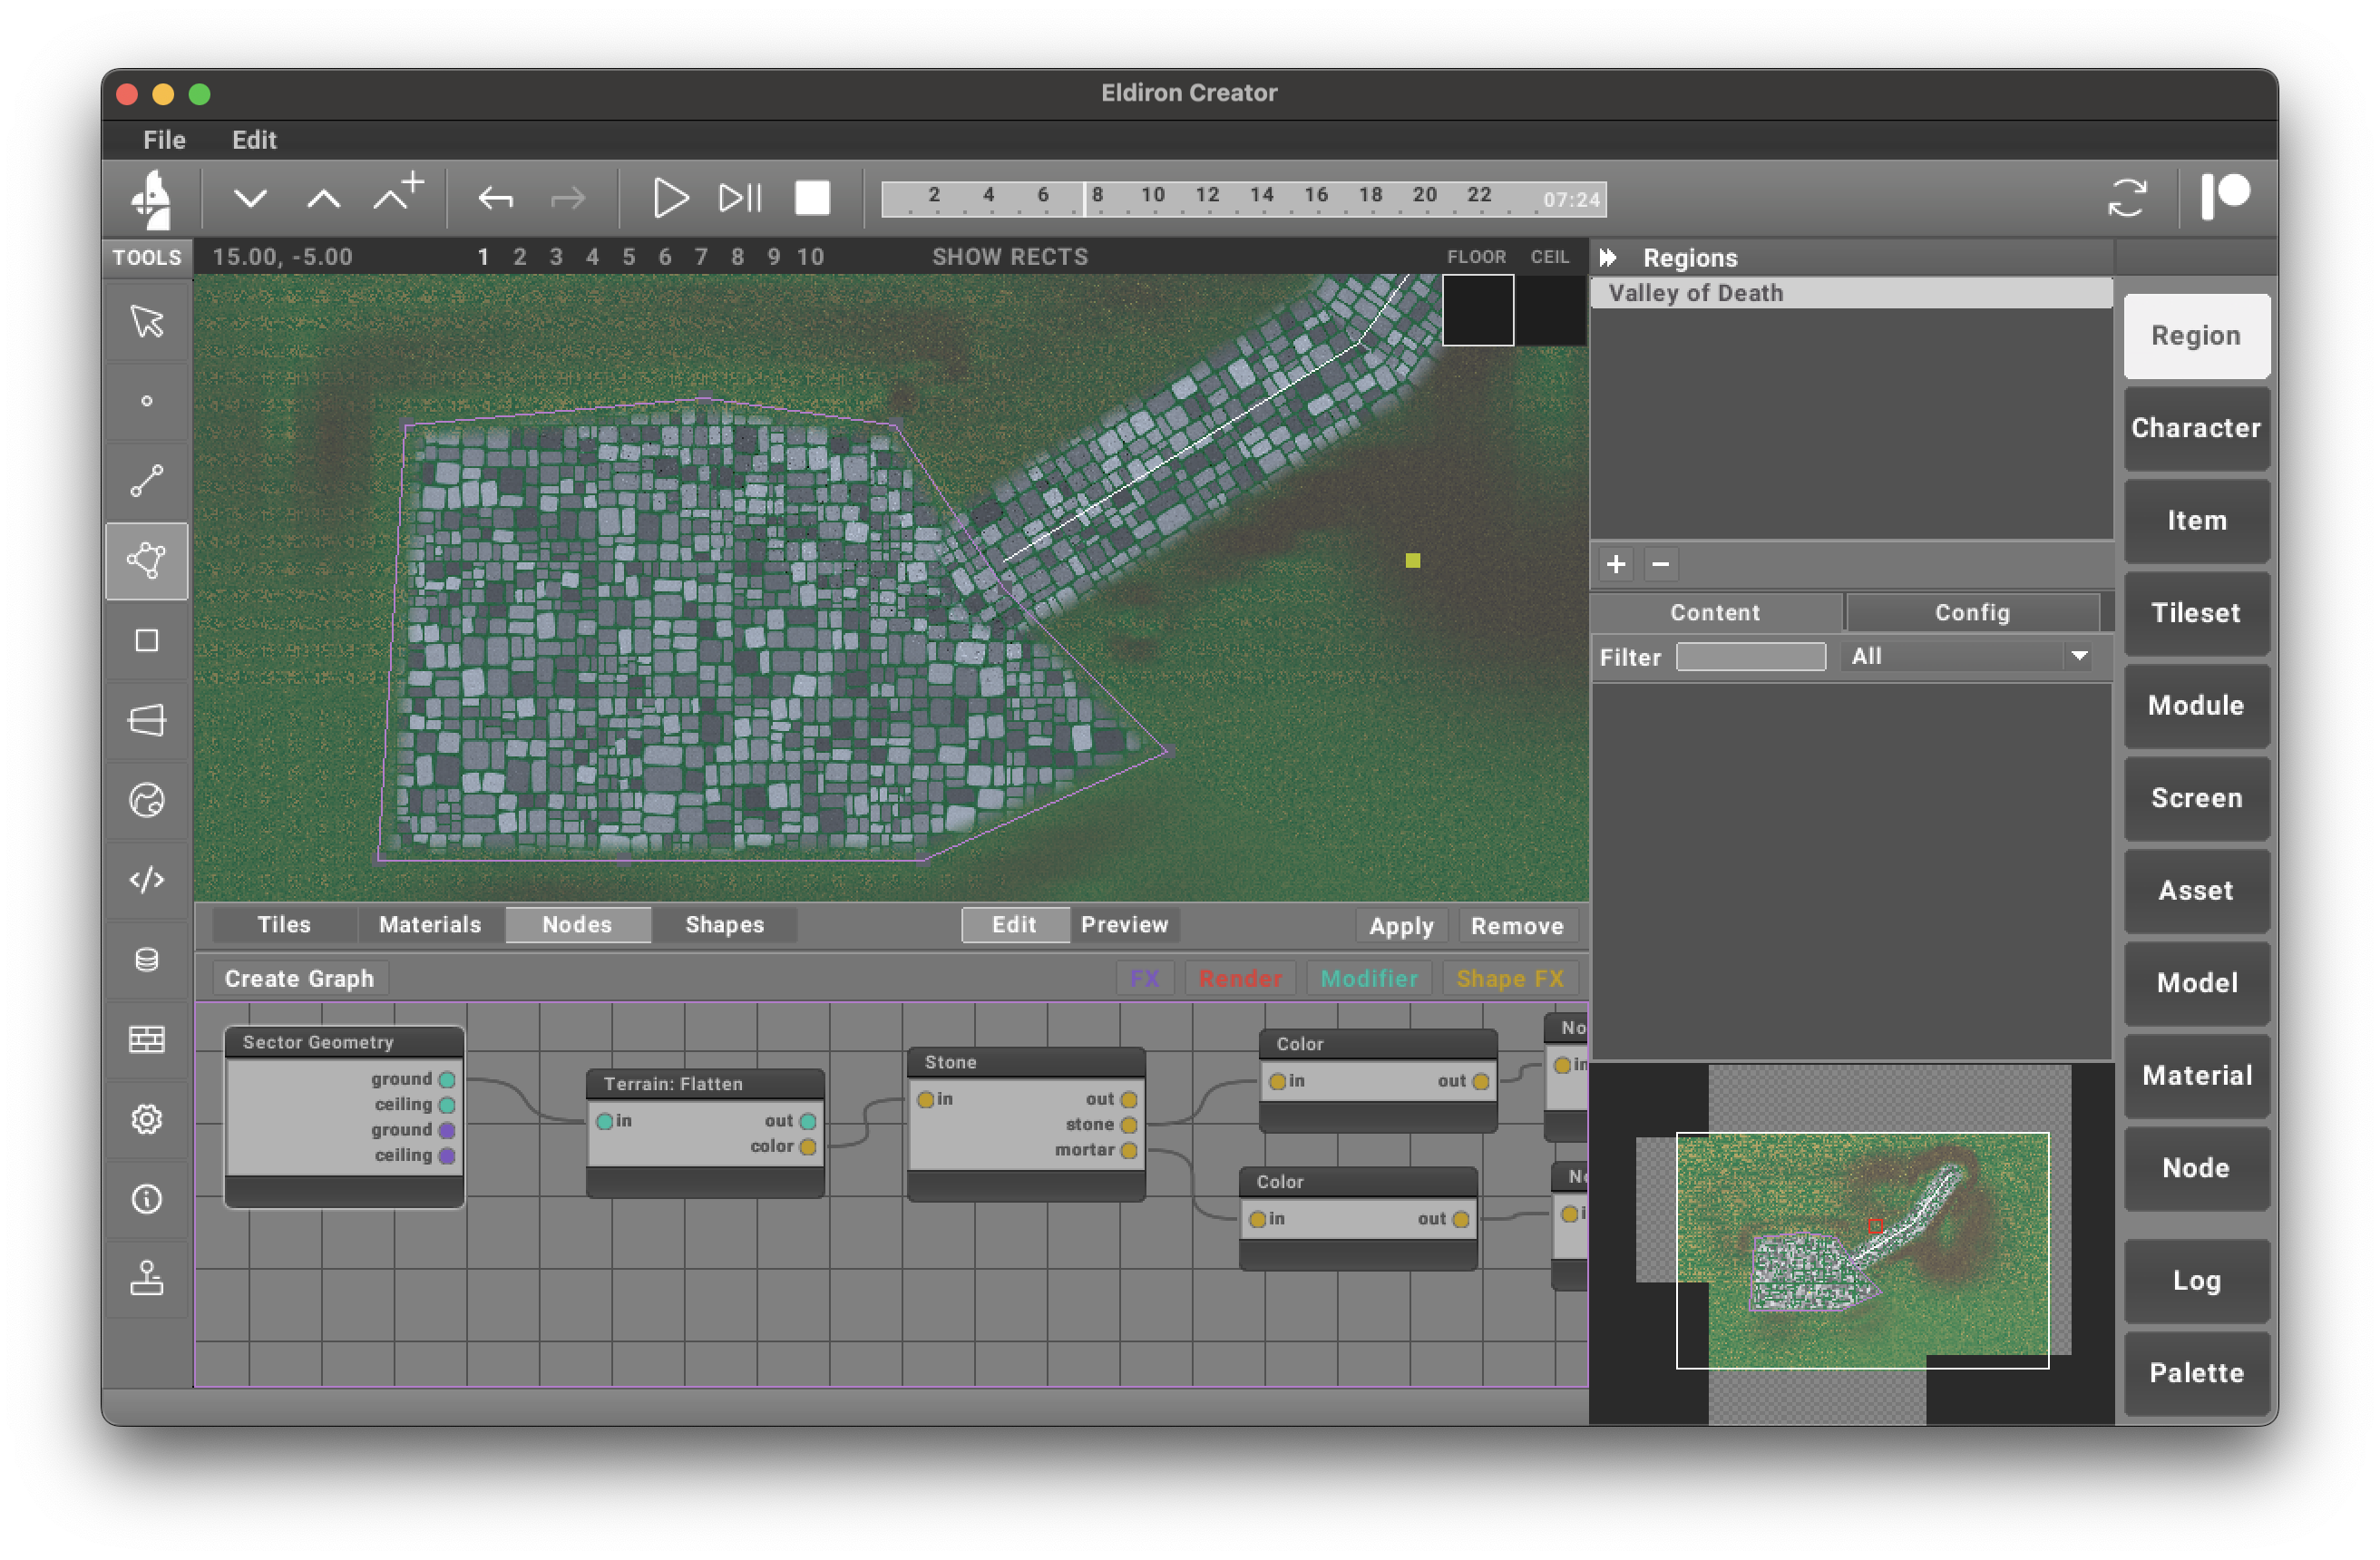Click Create Graph button
Image resolution: width=2380 pixels, height=1560 pixels.
(x=299, y=979)
